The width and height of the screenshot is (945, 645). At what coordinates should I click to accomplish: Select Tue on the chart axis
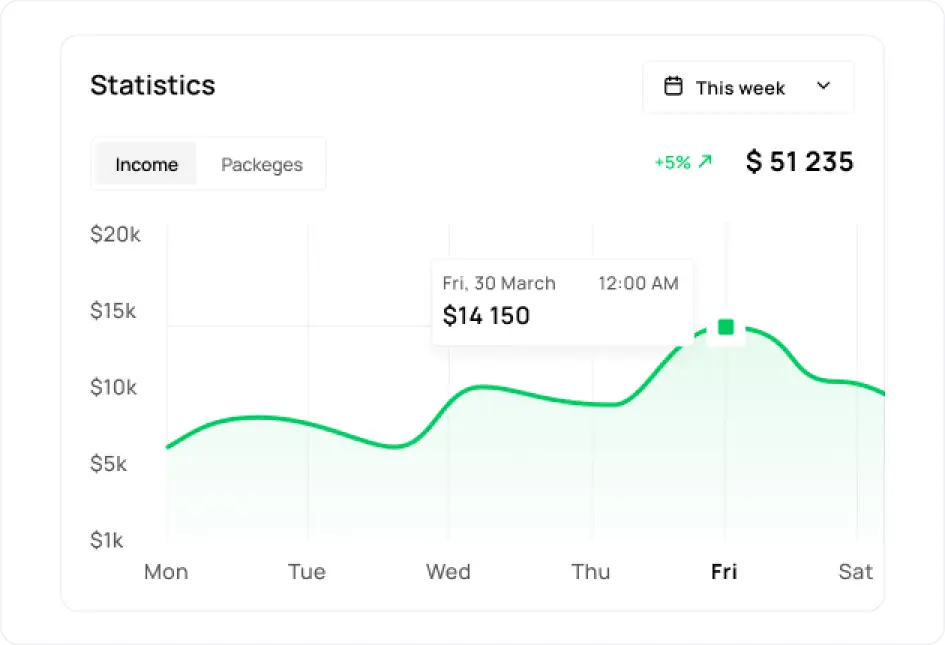[306, 572]
